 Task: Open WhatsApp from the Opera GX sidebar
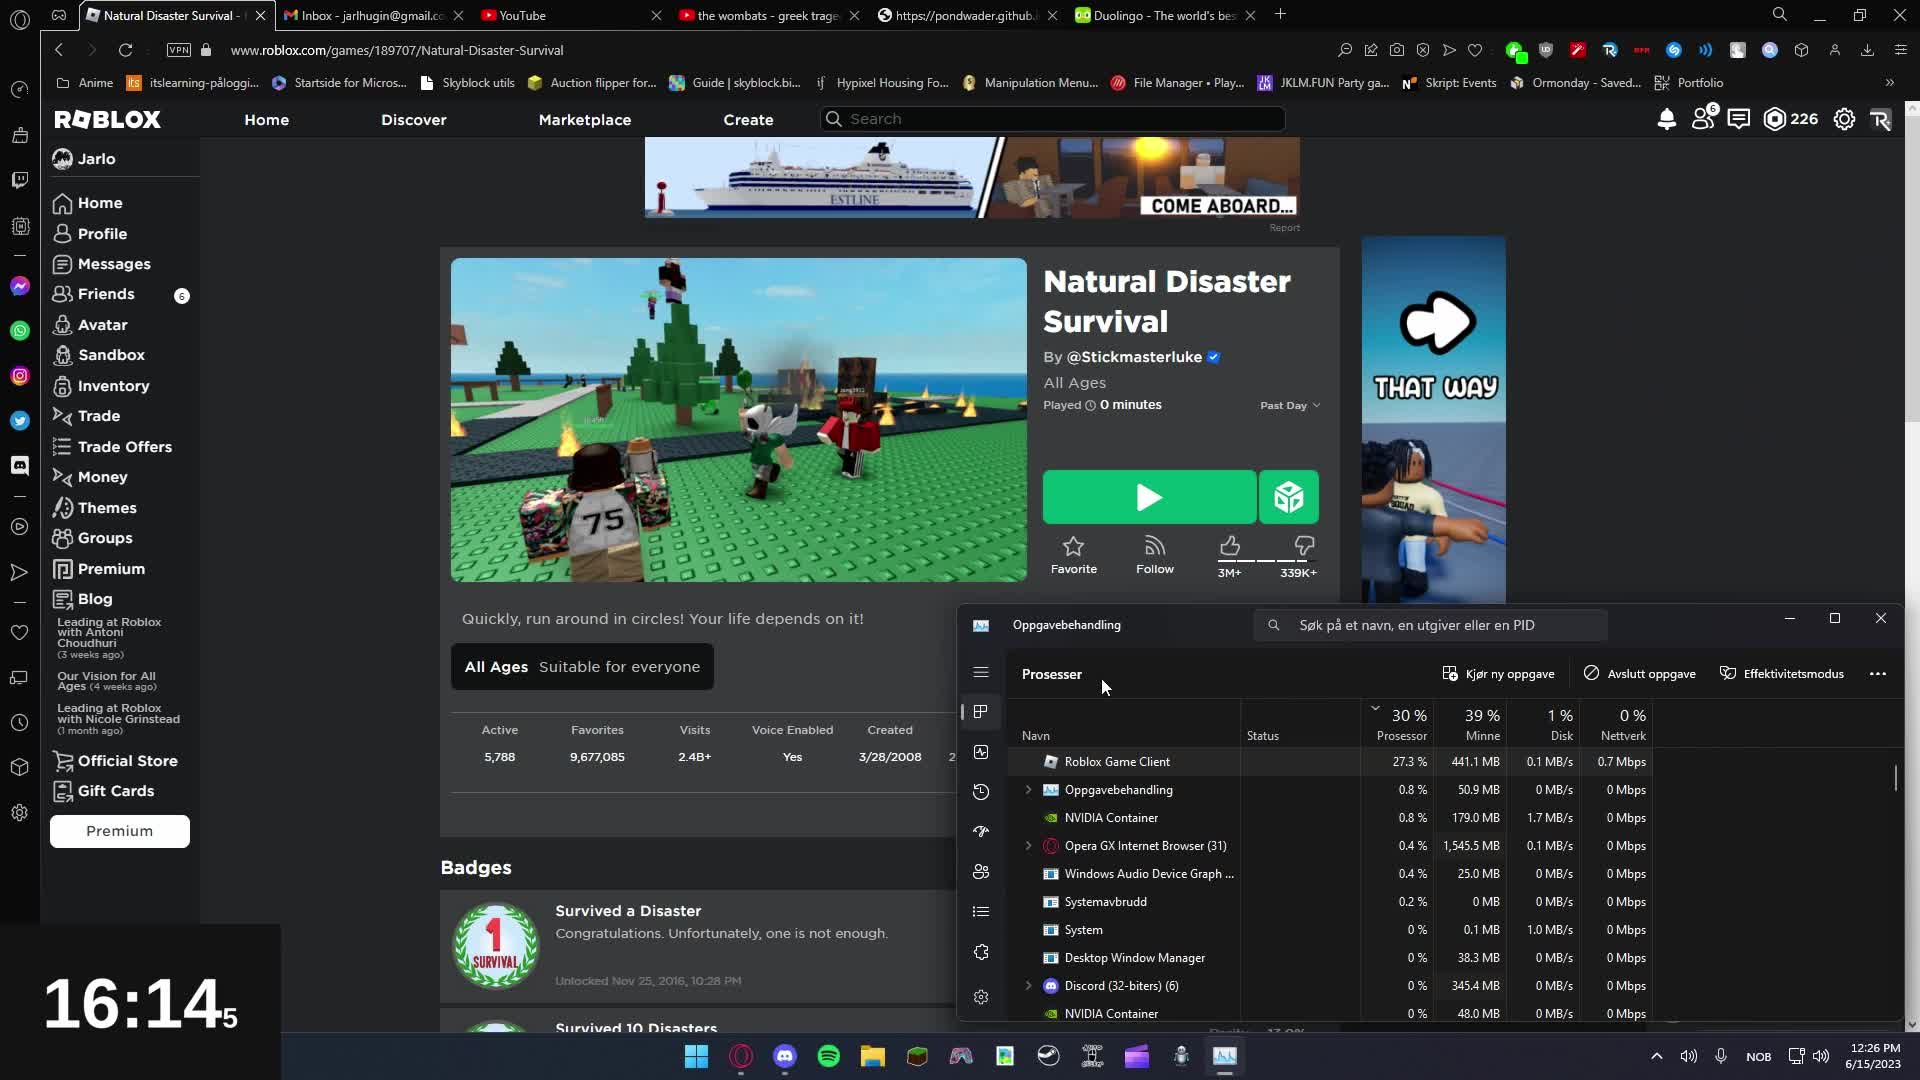pyautogui.click(x=20, y=330)
